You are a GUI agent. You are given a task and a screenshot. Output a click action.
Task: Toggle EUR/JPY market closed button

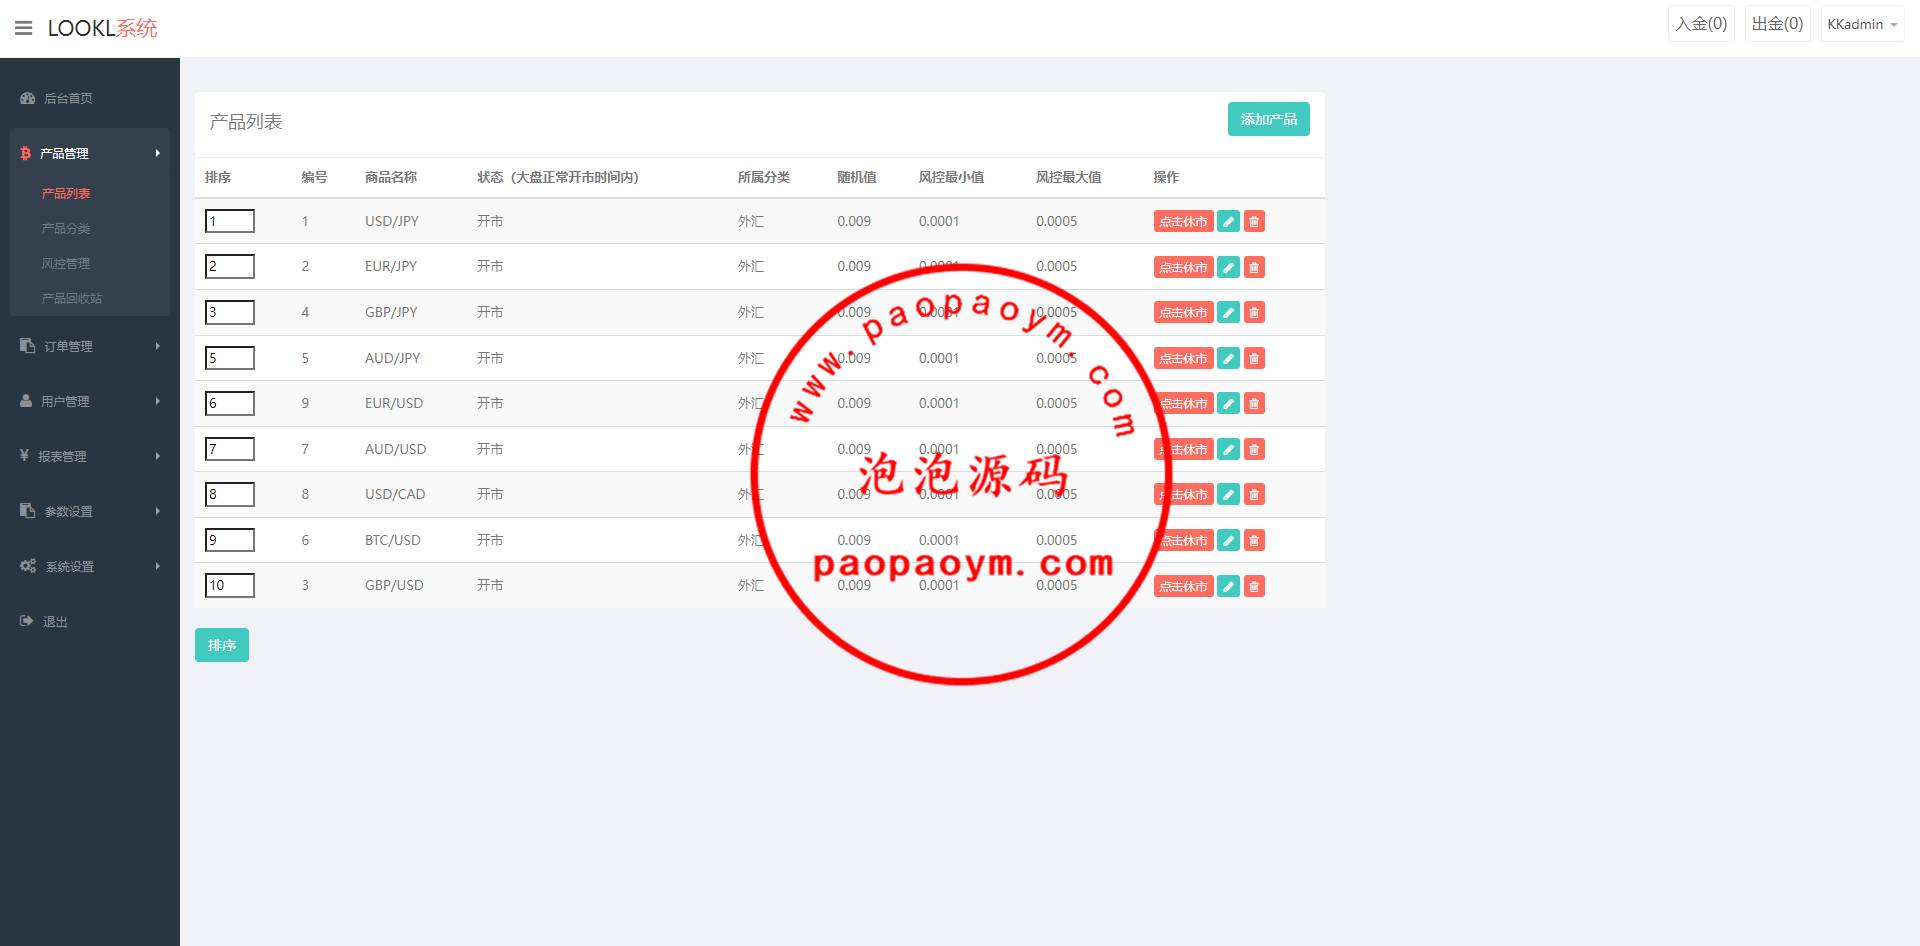tap(1183, 267)
